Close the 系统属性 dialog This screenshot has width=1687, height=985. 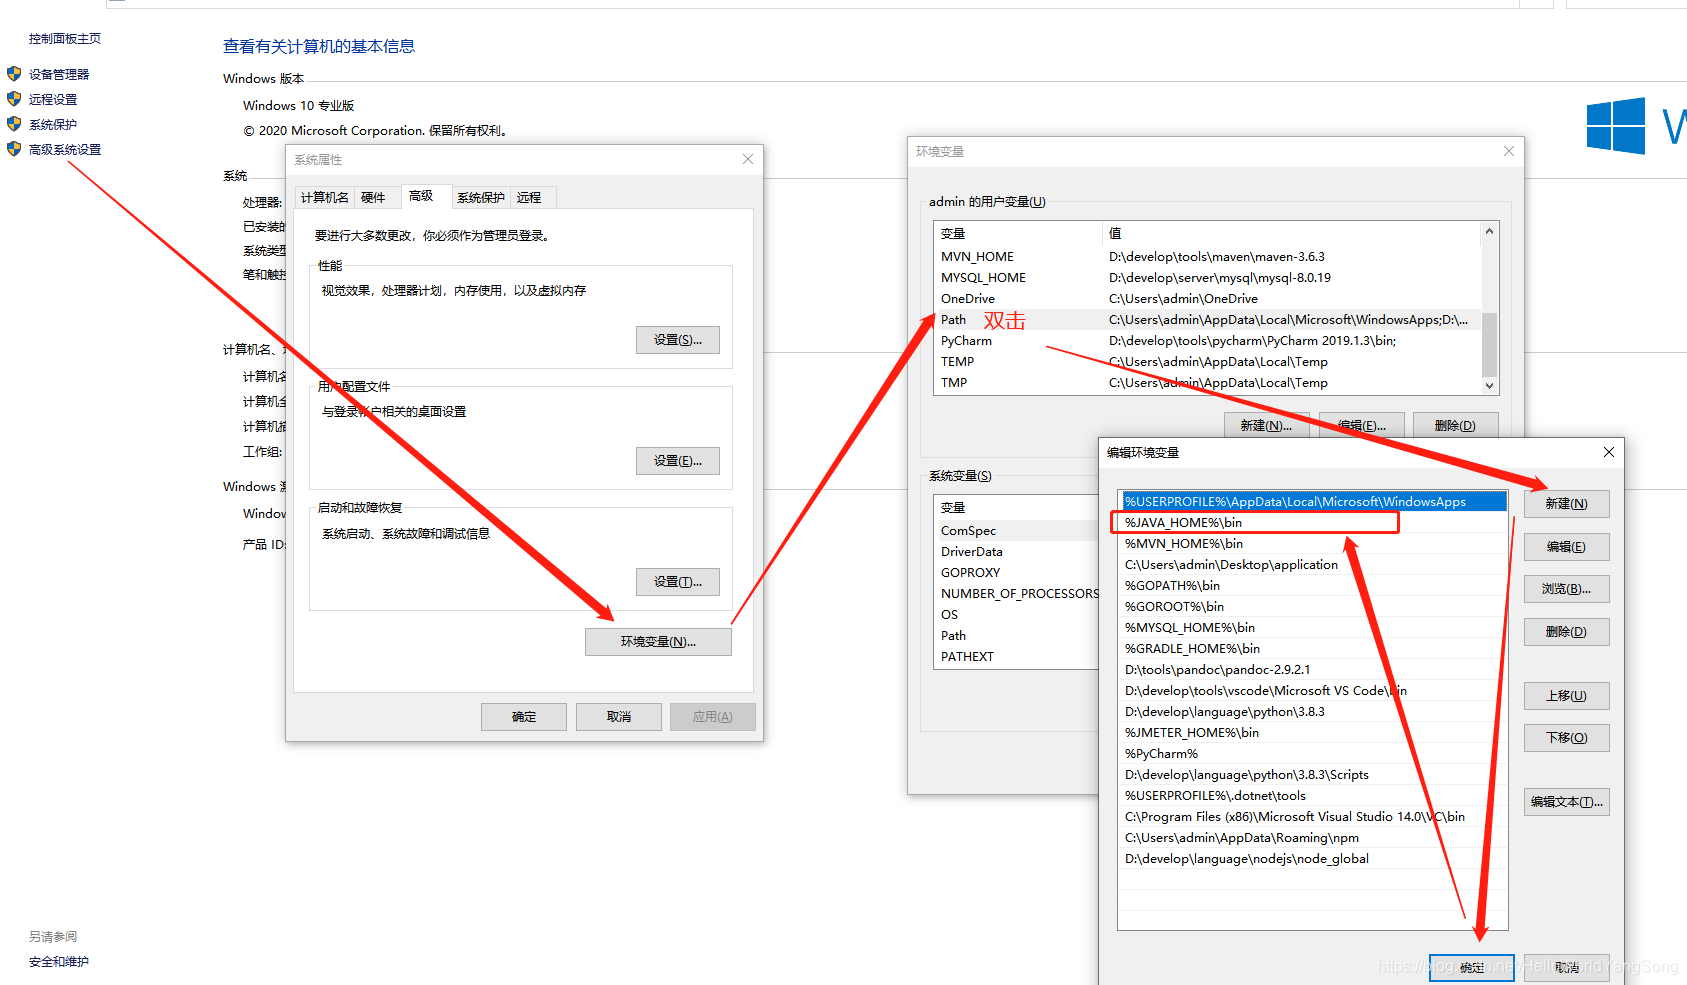[x=747, y=159]
